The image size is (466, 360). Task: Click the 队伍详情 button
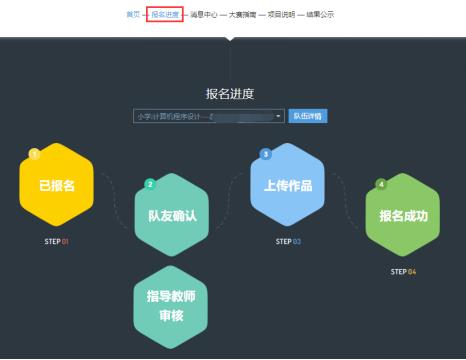point(308,116)
